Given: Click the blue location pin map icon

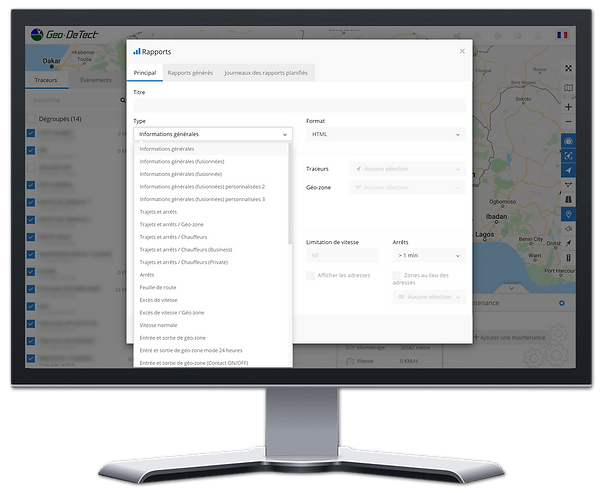Looking at the screenshot, I should point(568,214).
